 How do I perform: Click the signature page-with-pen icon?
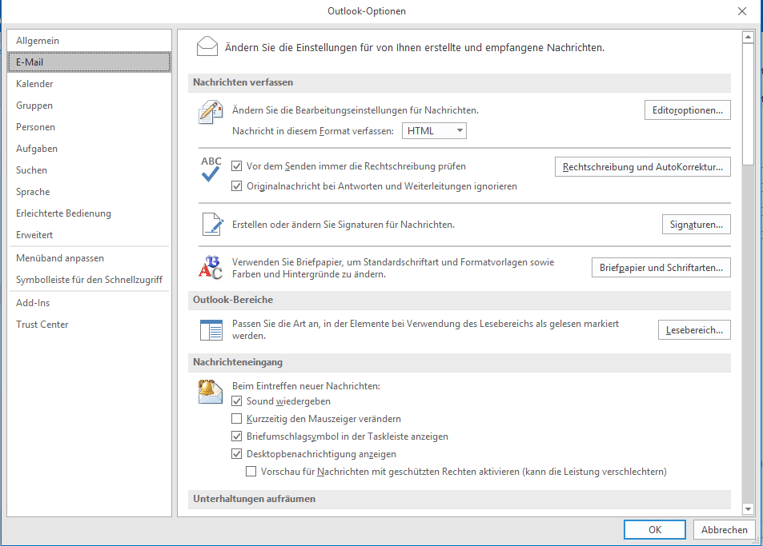(x=213, y=224)
